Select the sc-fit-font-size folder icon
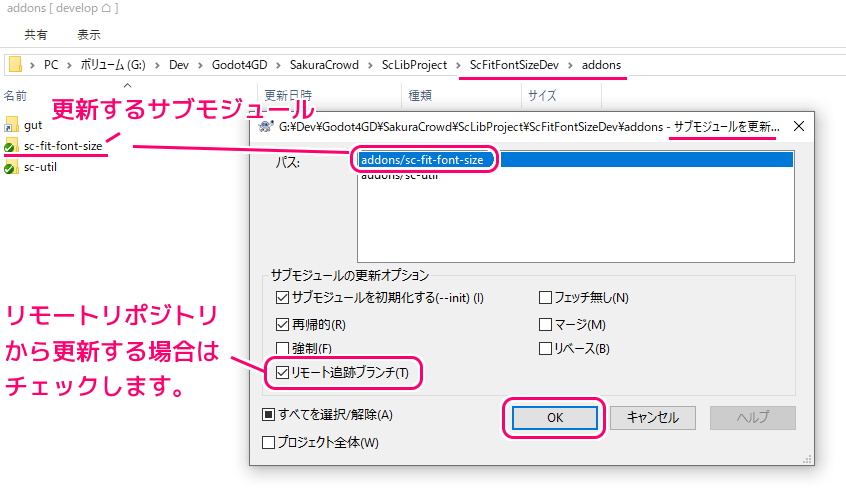The image size is (846, 498). 10,146
